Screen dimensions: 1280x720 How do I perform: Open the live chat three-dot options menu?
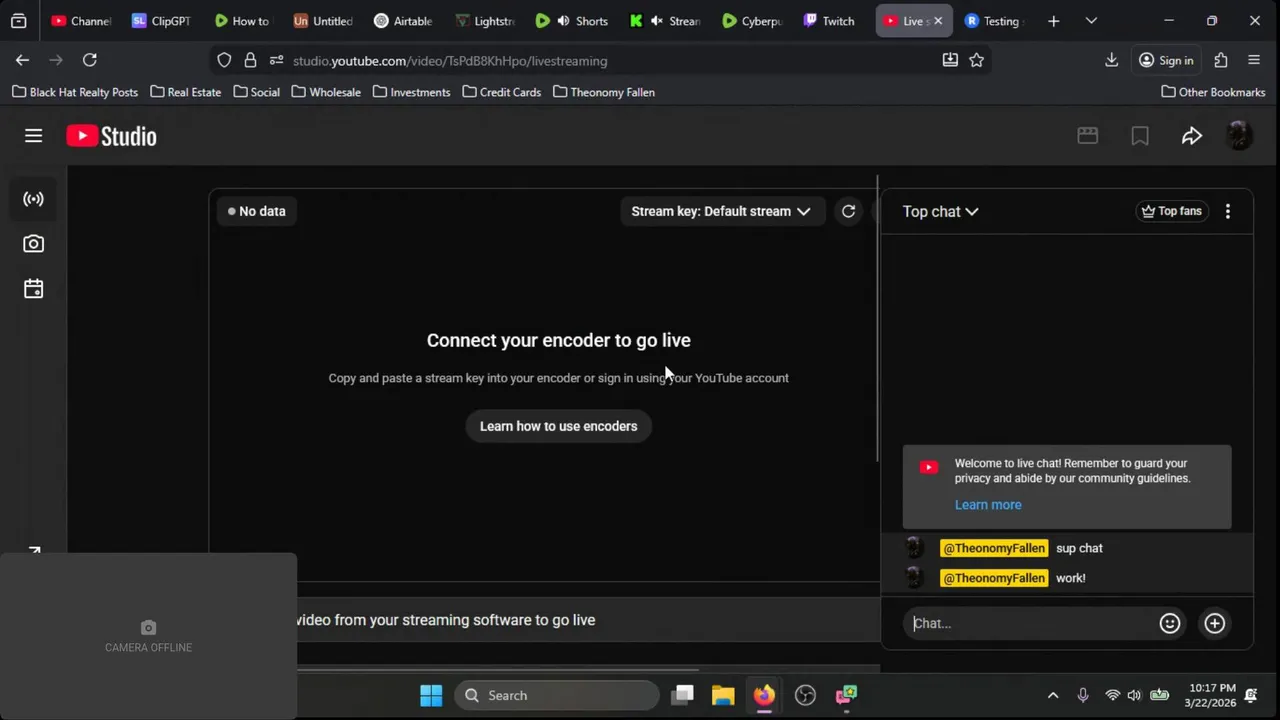click(x=1228, y=211)
